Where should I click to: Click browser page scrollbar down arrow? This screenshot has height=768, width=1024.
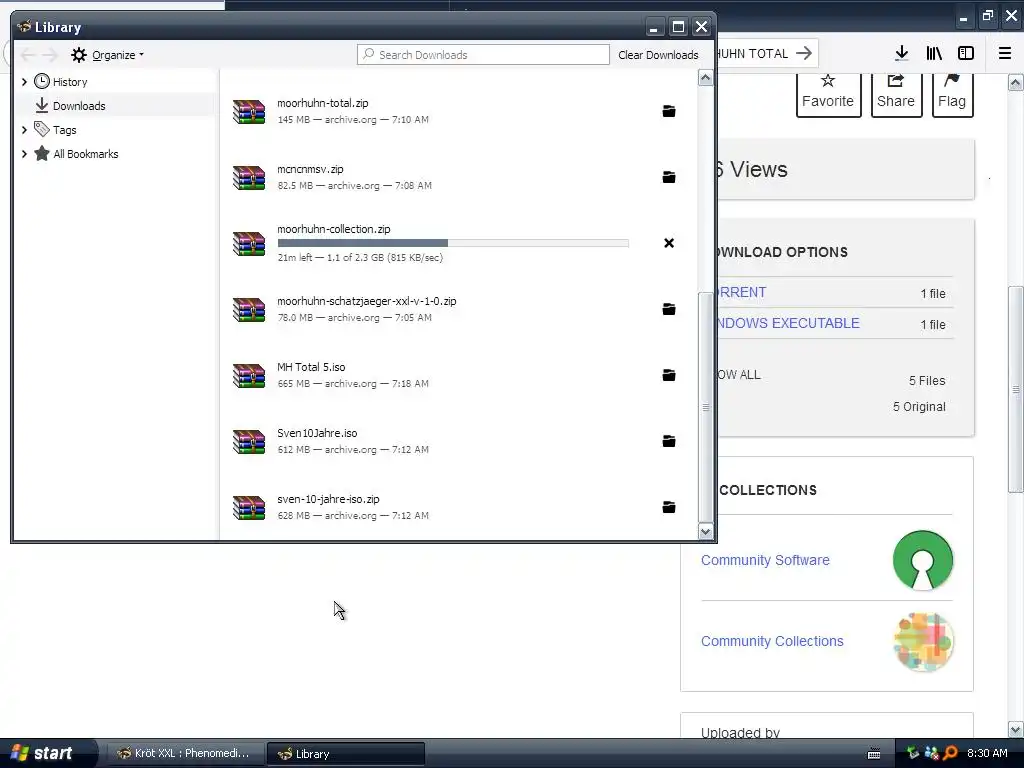[1015, 729]
